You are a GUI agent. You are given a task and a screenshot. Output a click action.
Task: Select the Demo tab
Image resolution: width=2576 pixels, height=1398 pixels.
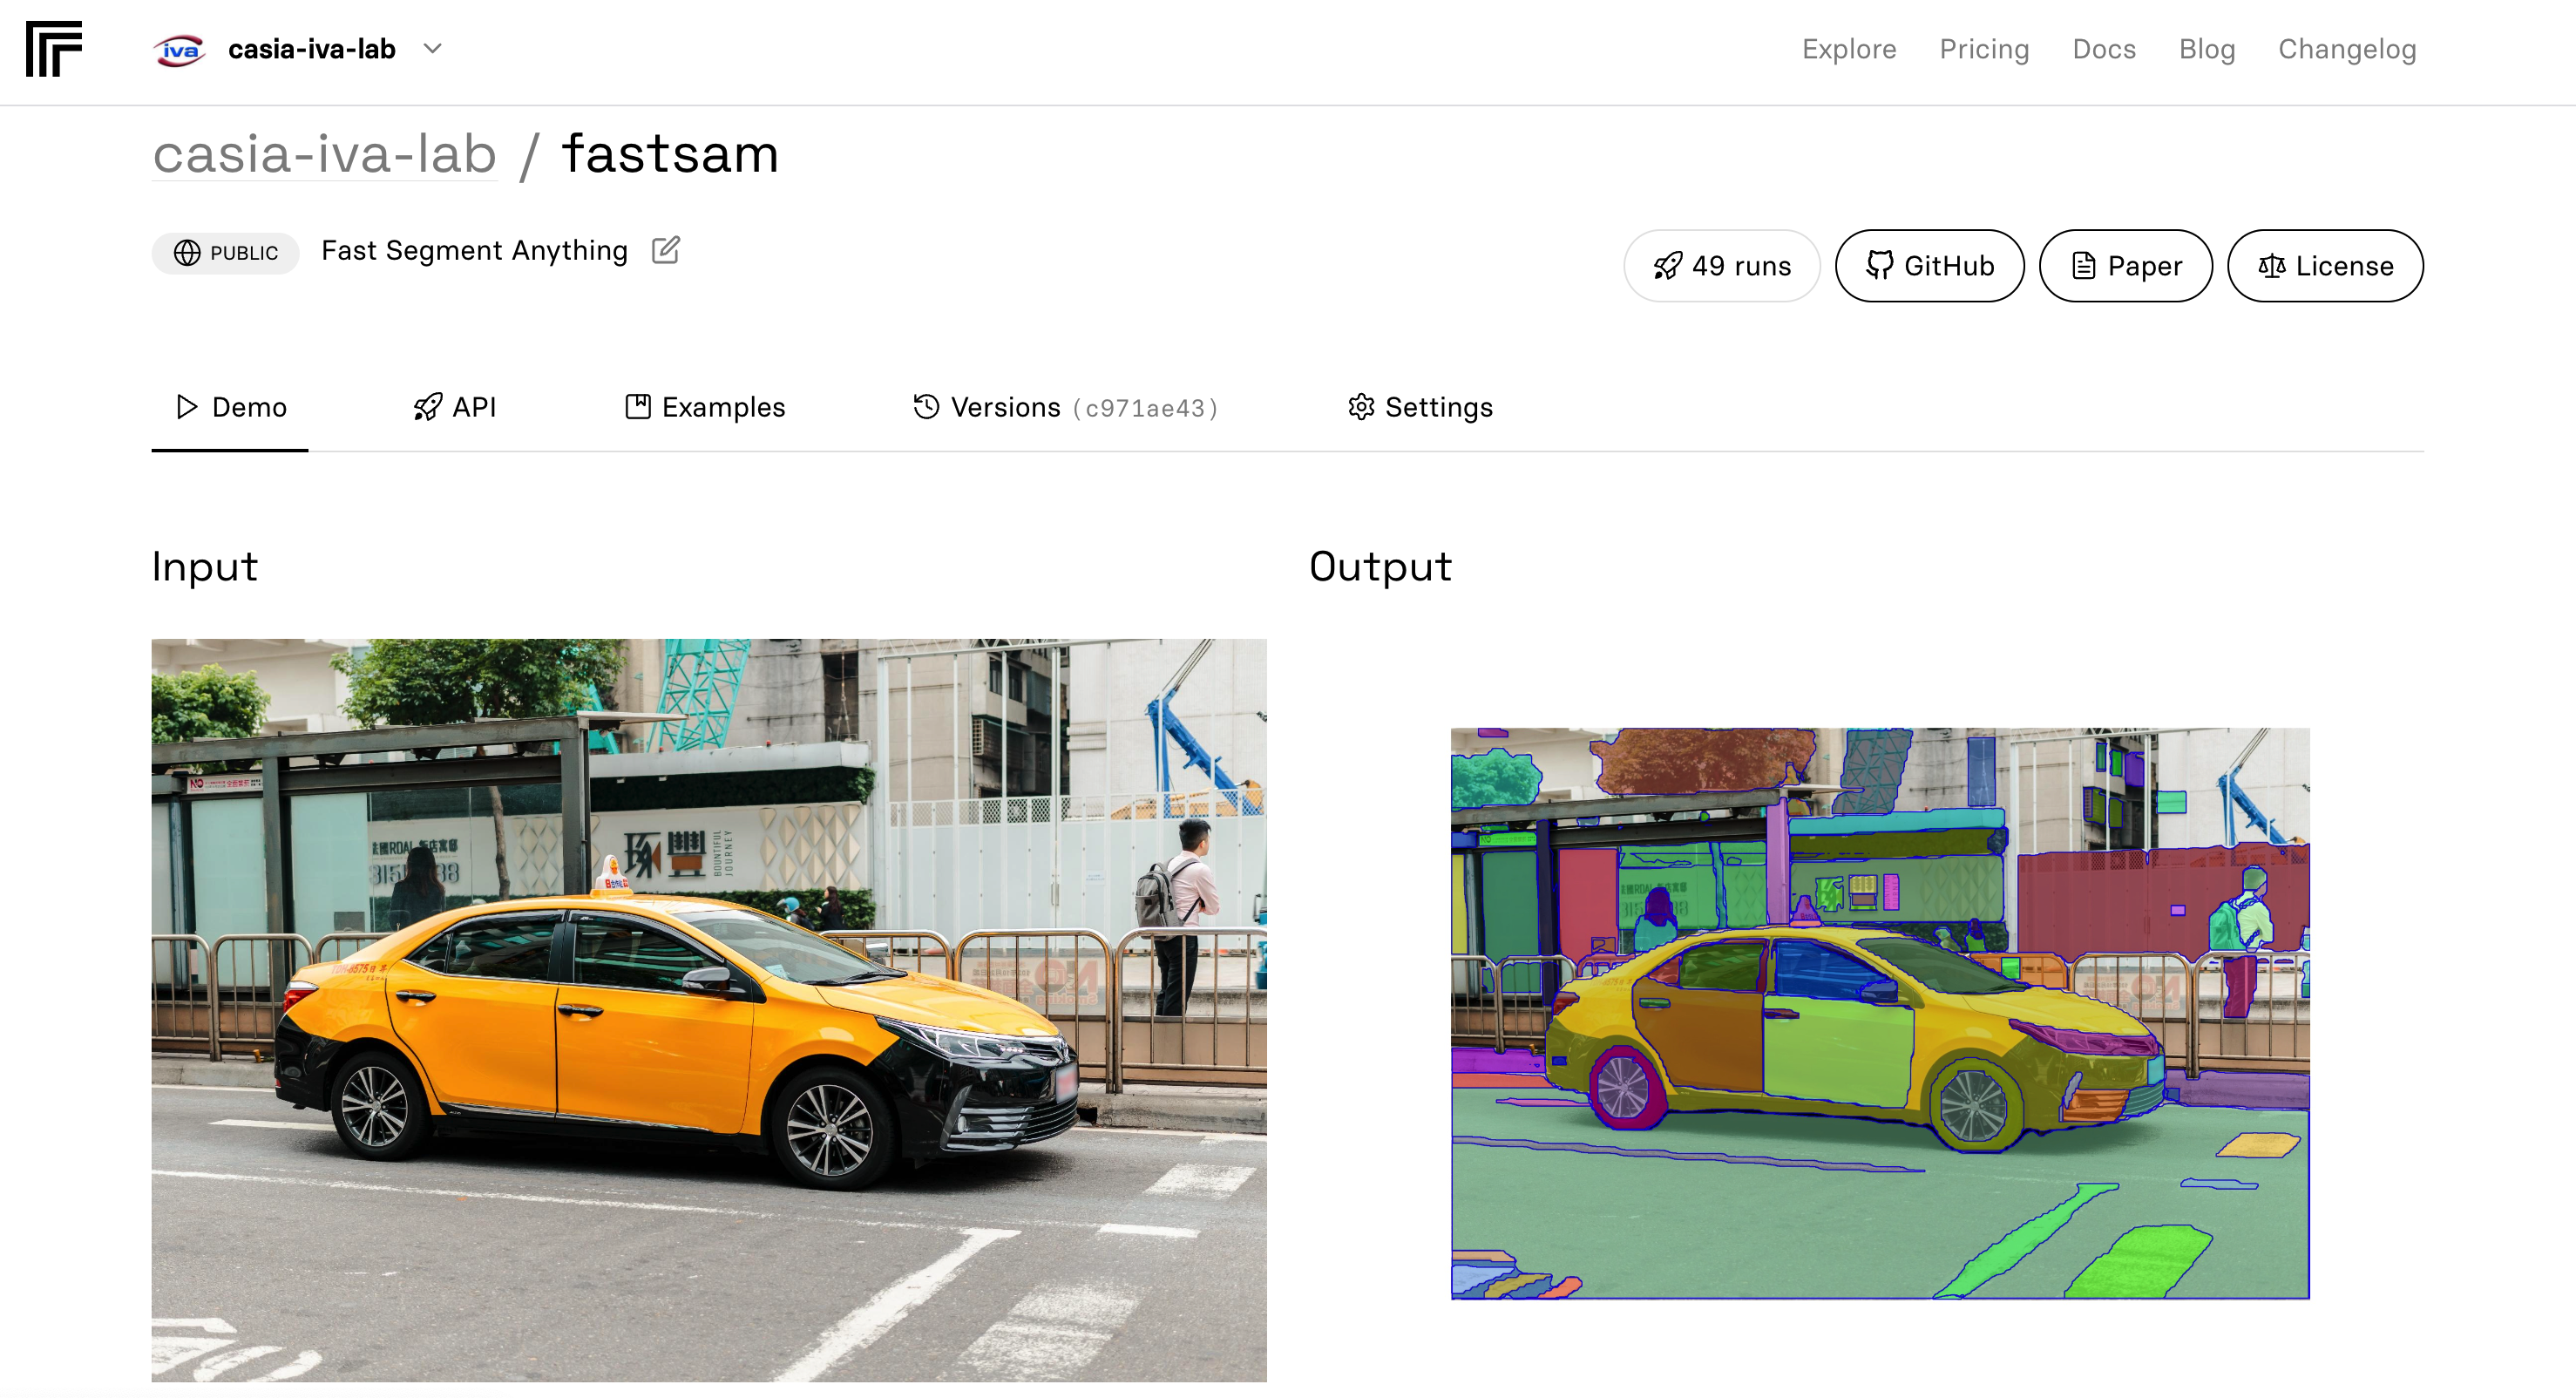point(231,407)
